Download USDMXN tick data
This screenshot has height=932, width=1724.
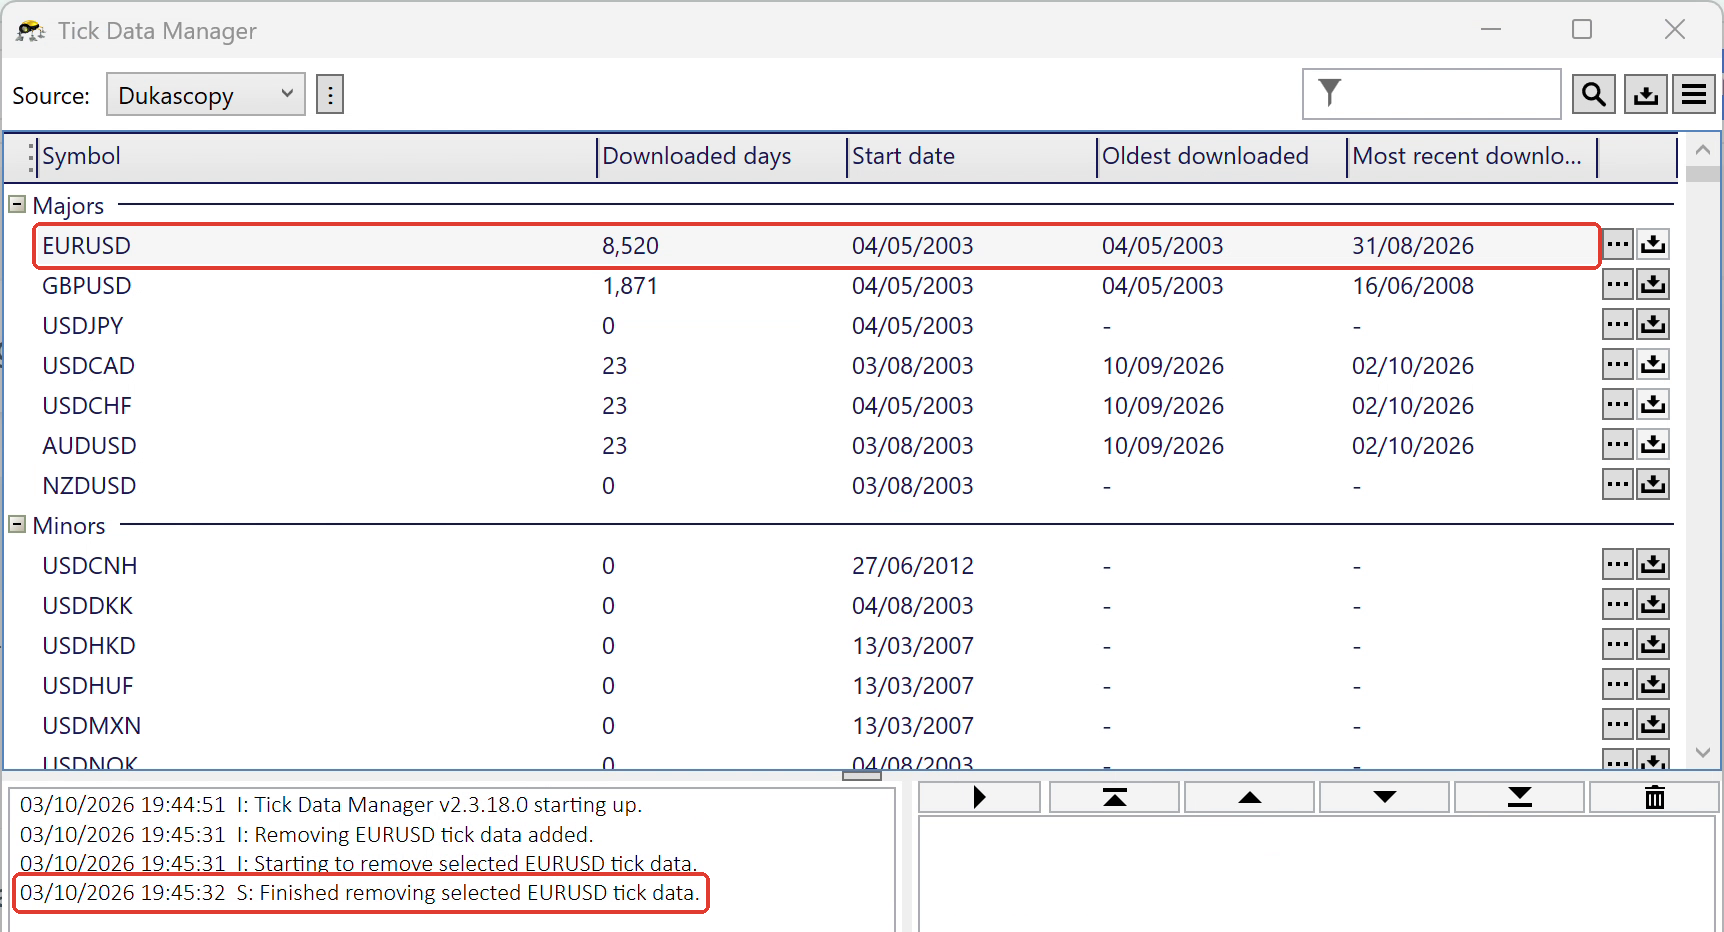(1653, 725)
